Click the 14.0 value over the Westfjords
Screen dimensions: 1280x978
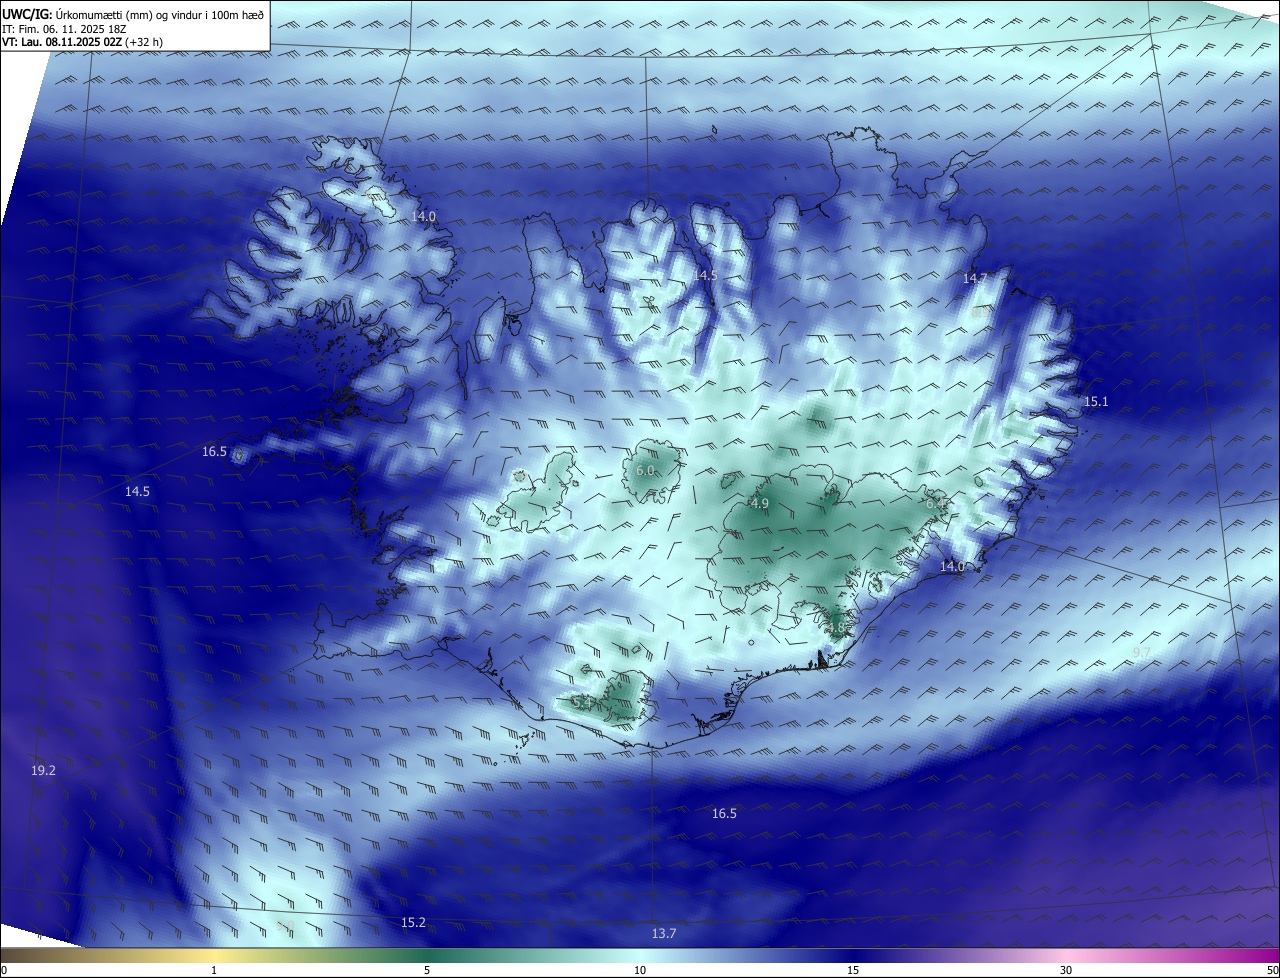coord(425,216)
